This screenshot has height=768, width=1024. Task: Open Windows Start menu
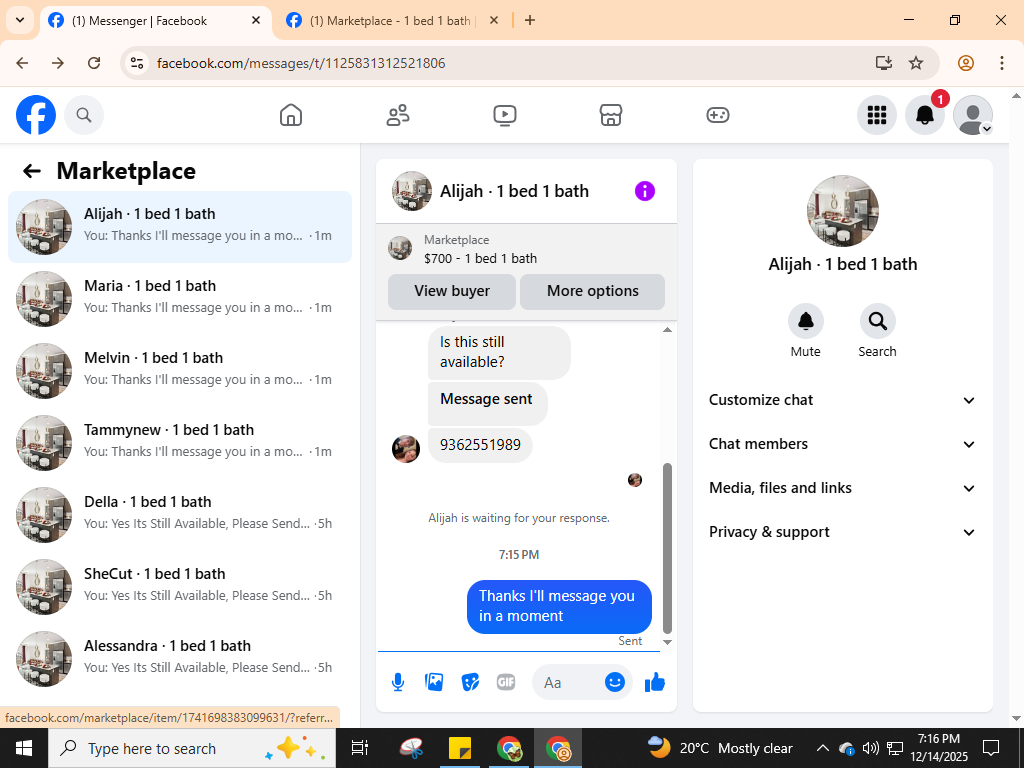24,748
